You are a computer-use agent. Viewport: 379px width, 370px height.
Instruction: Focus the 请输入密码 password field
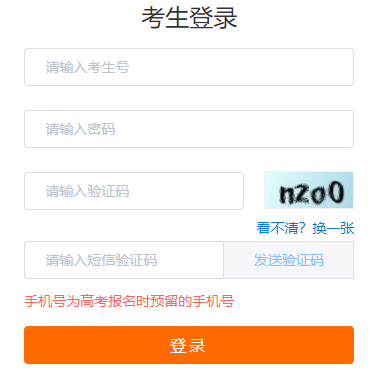tap(189, 129)
